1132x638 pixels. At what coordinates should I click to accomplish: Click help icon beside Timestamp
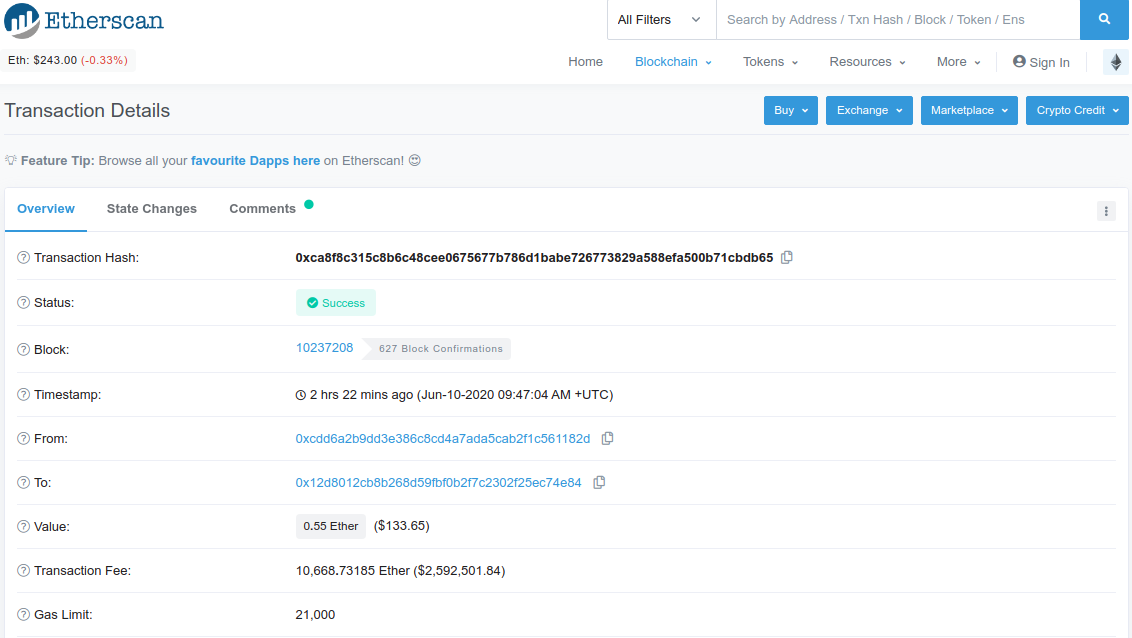24,395
